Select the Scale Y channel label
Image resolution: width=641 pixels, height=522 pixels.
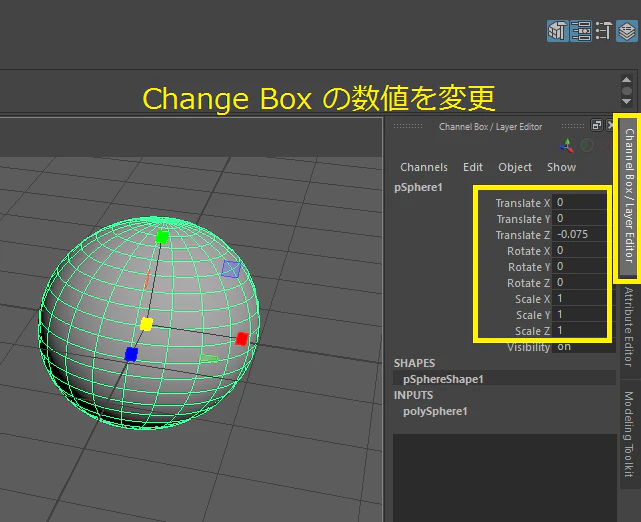coord(533,315)
